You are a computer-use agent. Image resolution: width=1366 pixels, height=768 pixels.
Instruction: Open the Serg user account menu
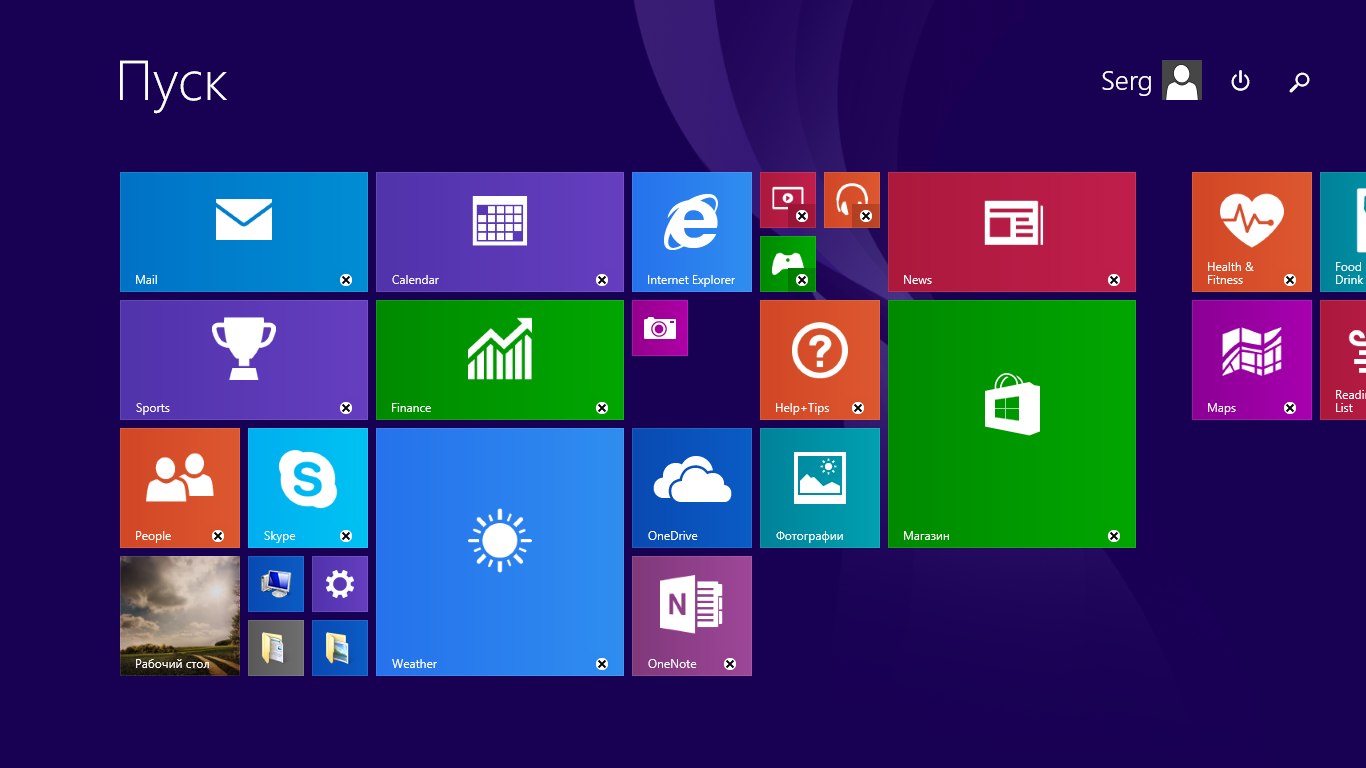pos(1151,81)
